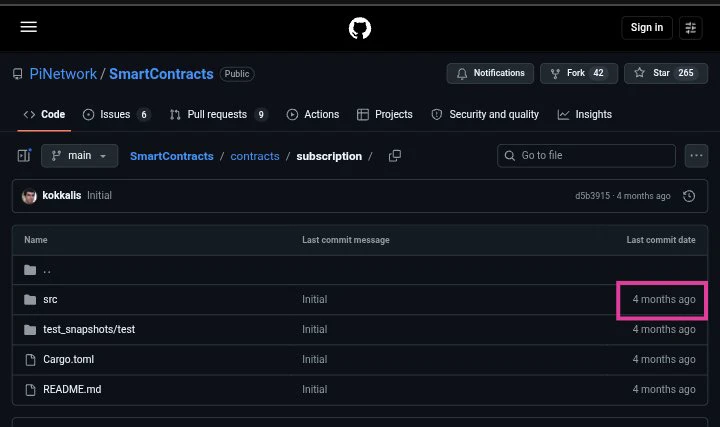Click the repository icon beside PiNetwork

pyautogui.click(x=17, y=74)
